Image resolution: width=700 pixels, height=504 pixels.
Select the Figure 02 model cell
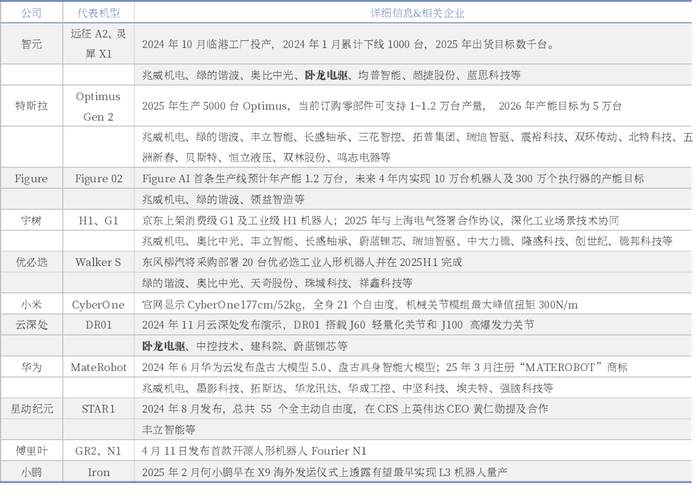[x=98, y=178]
